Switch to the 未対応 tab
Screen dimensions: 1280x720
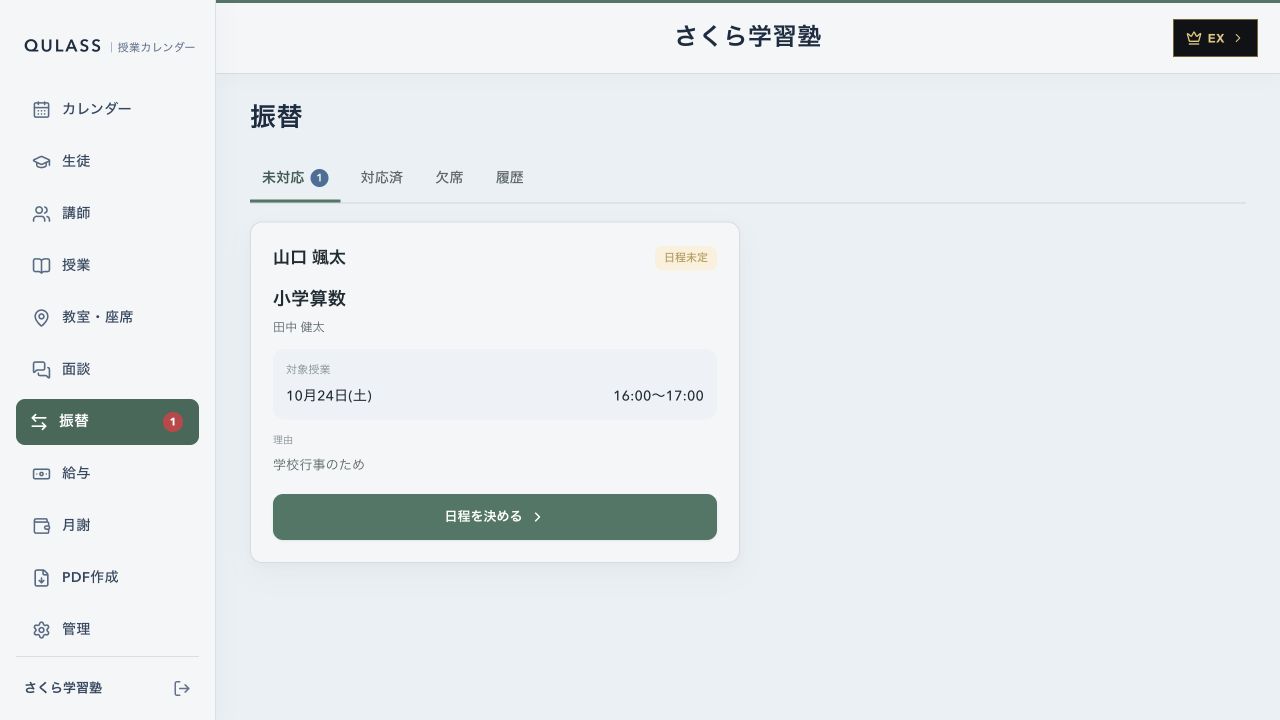point(295,178)
